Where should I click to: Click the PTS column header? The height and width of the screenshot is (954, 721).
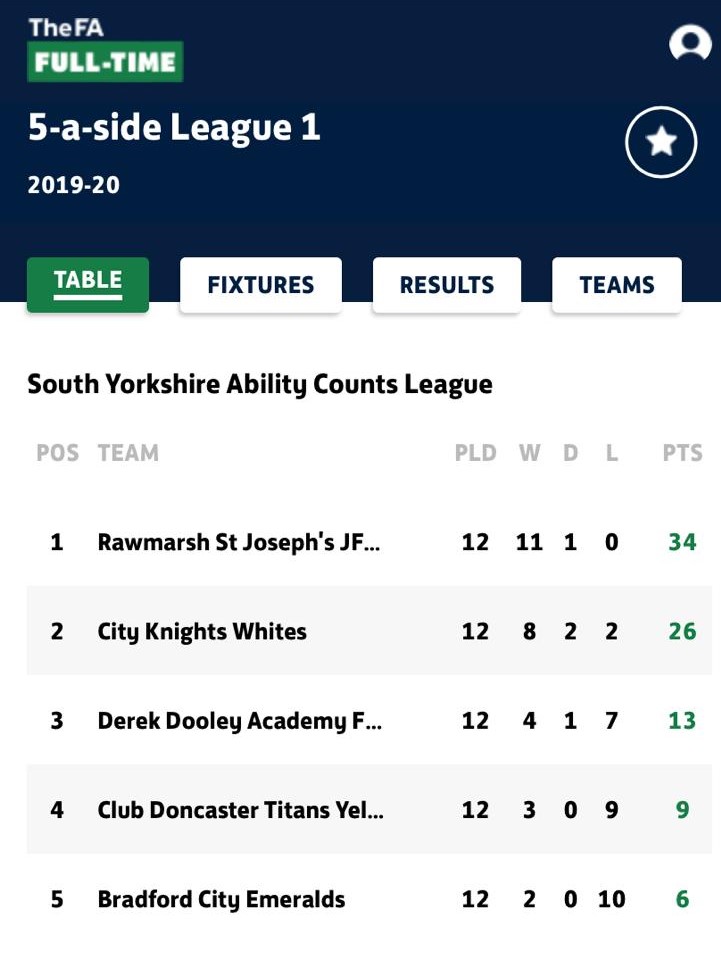[682, 453]
